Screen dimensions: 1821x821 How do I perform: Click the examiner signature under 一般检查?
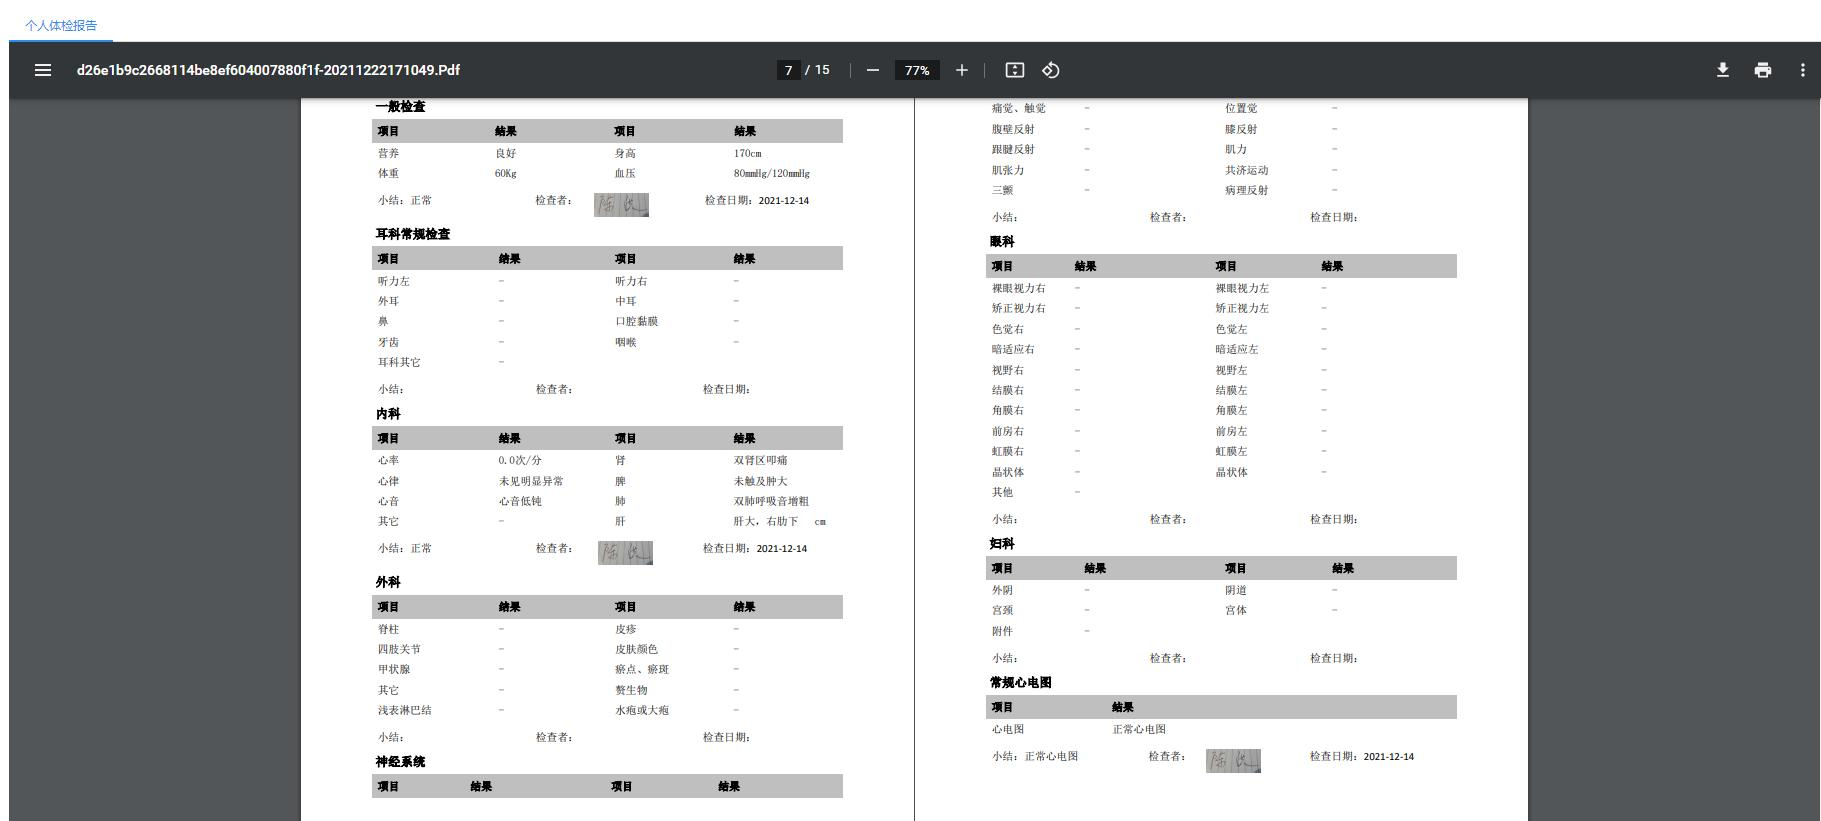[x=621, y=205]
